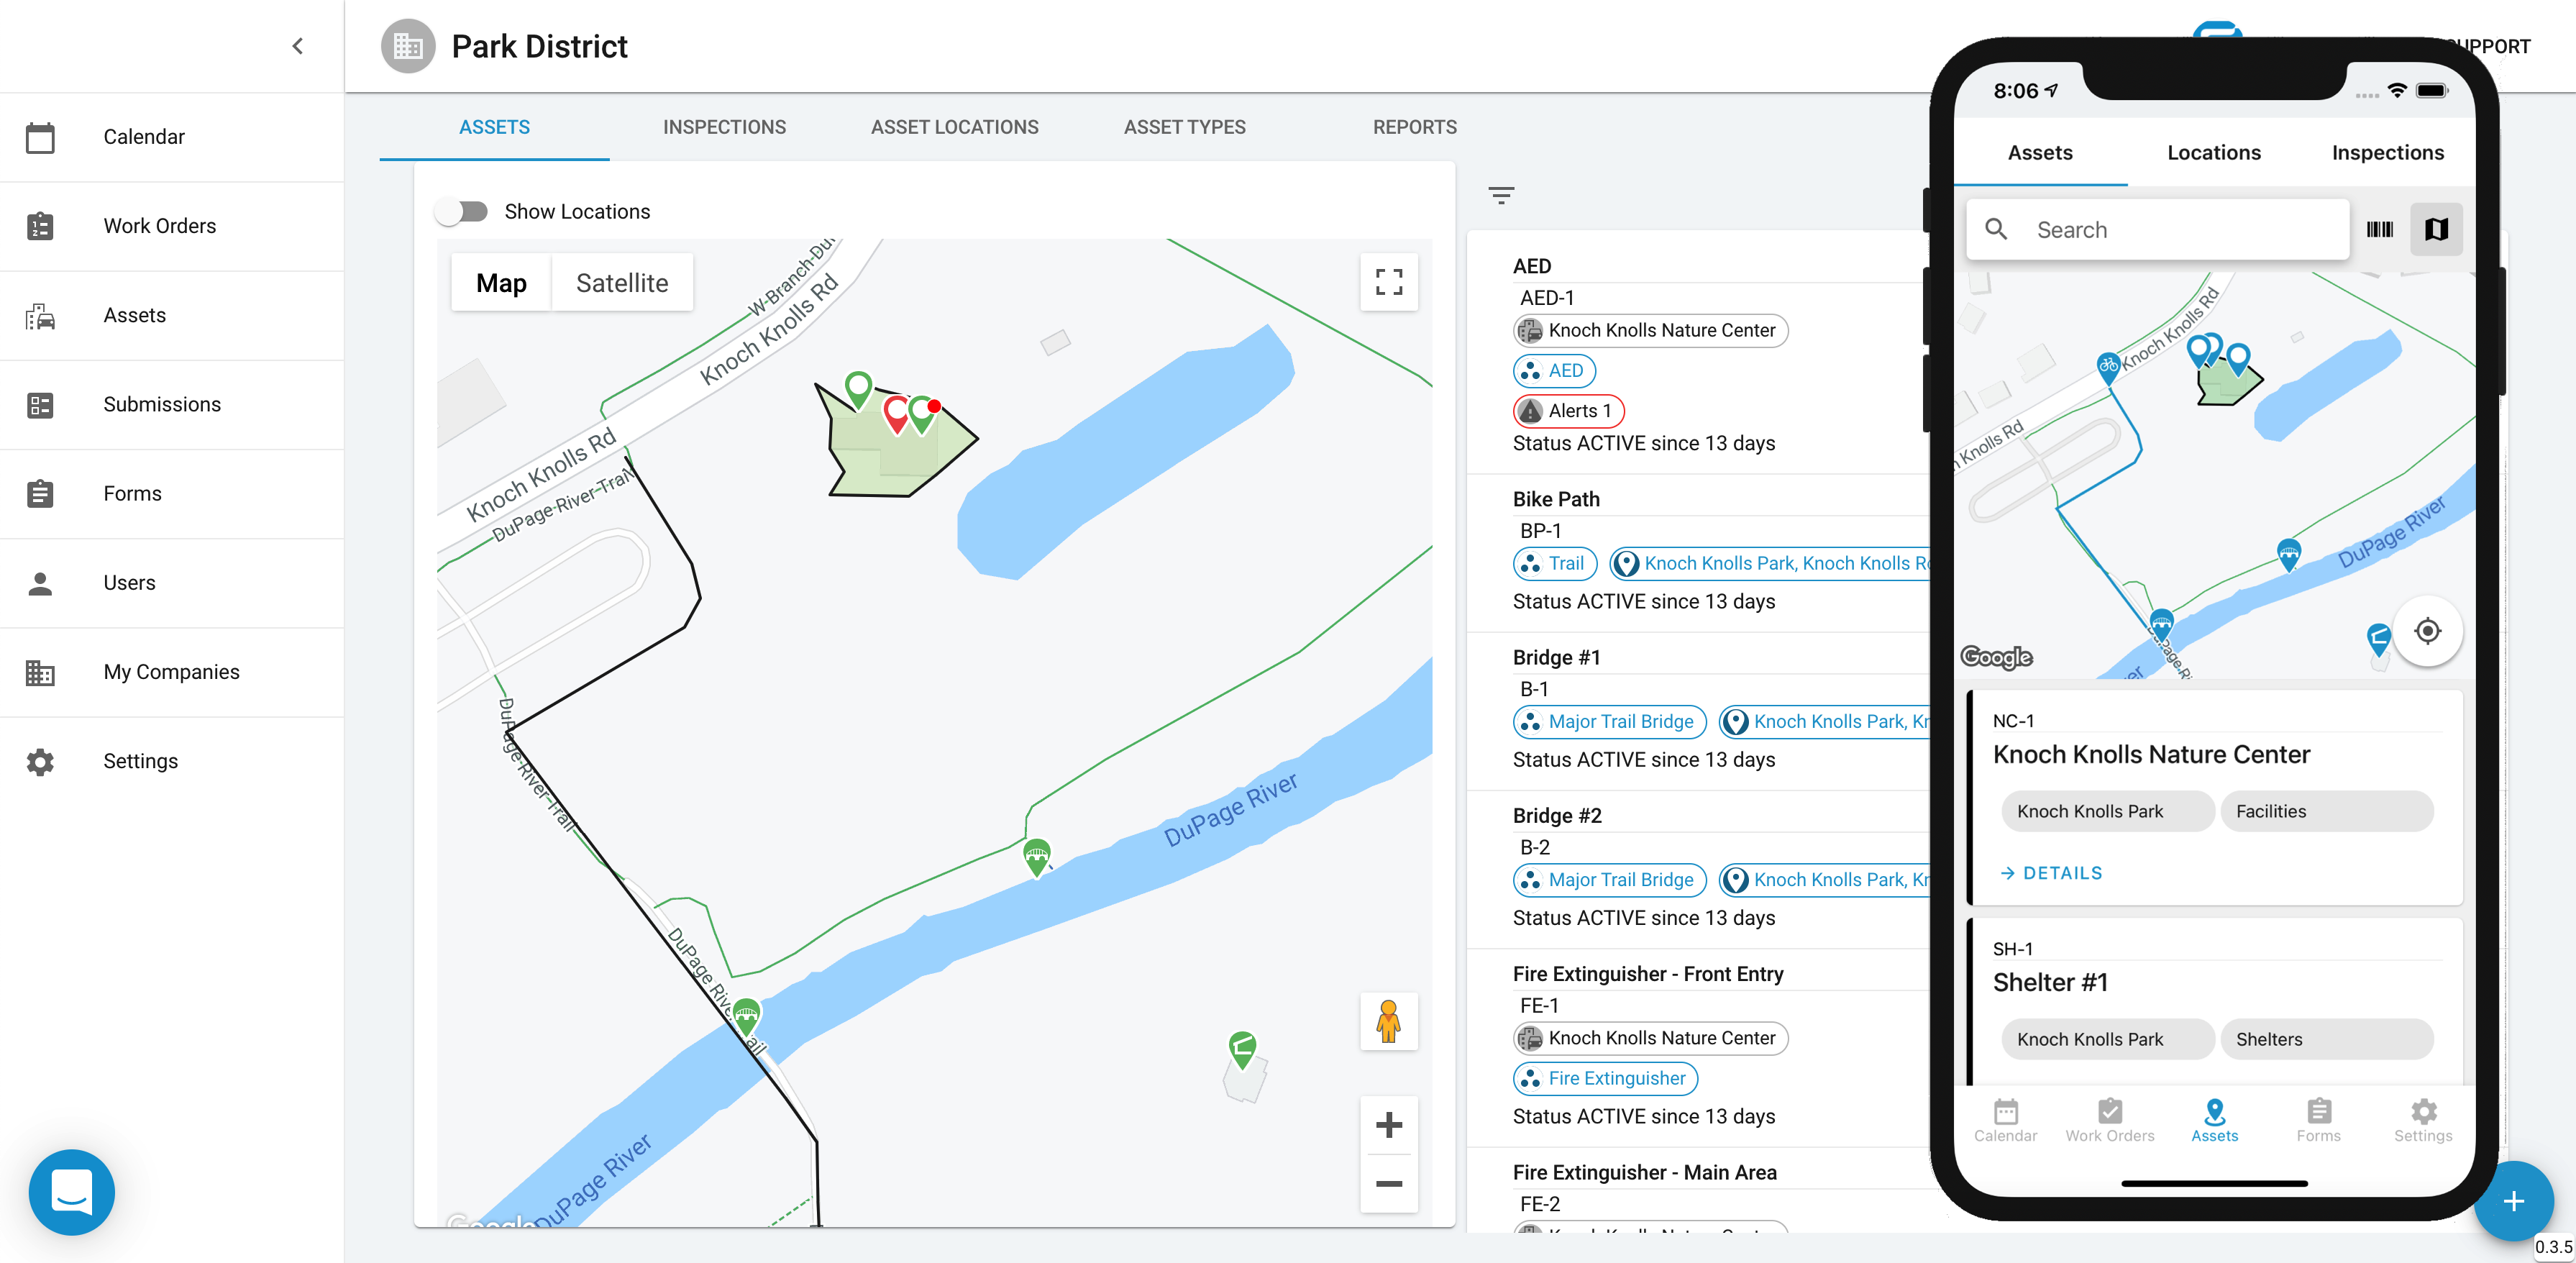Click the Alerts 1 chip
Screen dimensions: 2576x1263
pyautogui.click(x=1568, y=411)
